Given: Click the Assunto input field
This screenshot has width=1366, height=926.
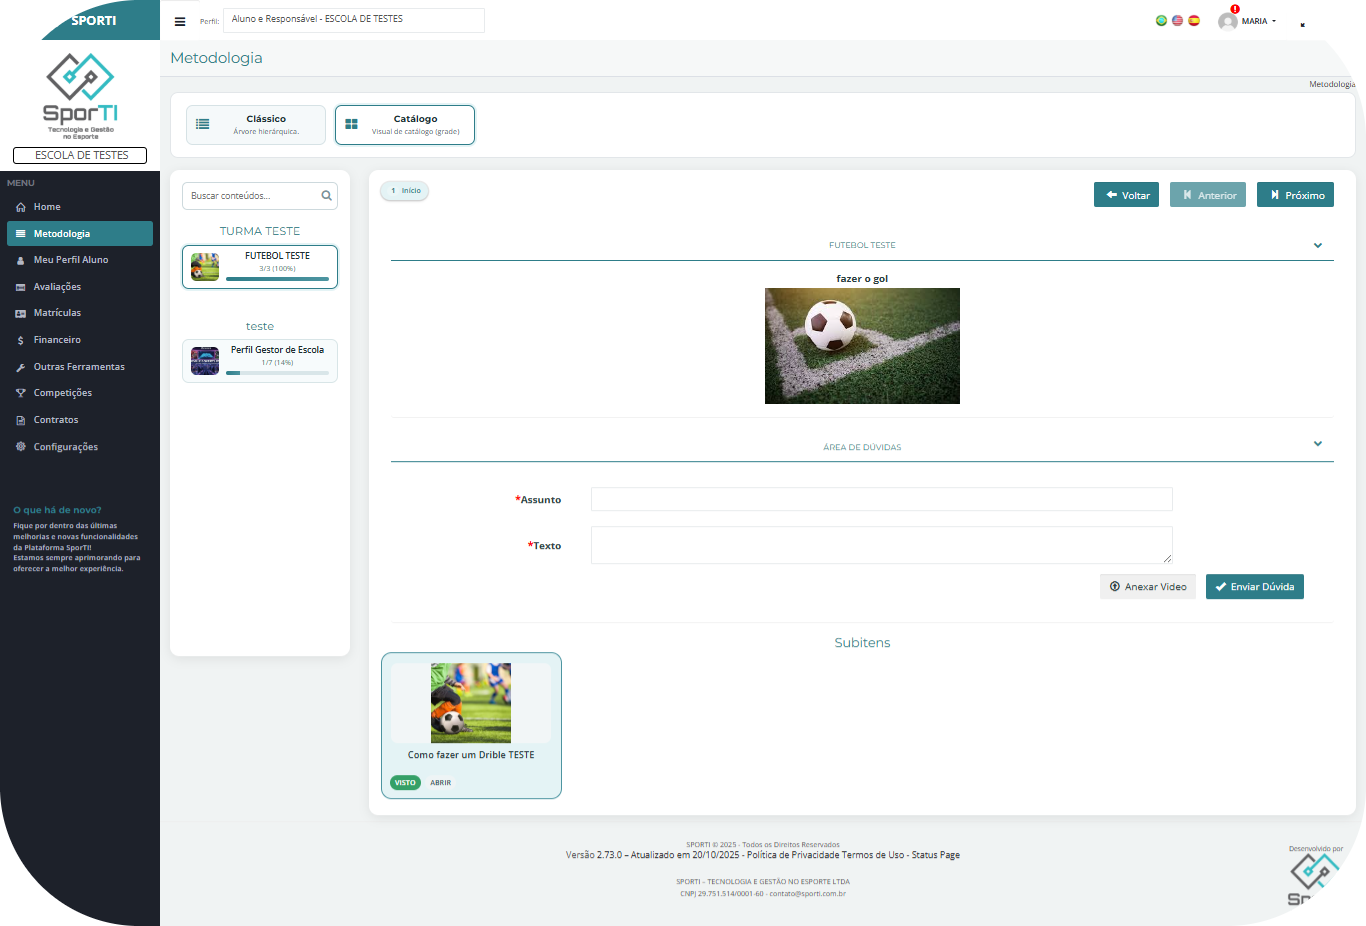Looking at the screenshot, I should pos(881,499).
